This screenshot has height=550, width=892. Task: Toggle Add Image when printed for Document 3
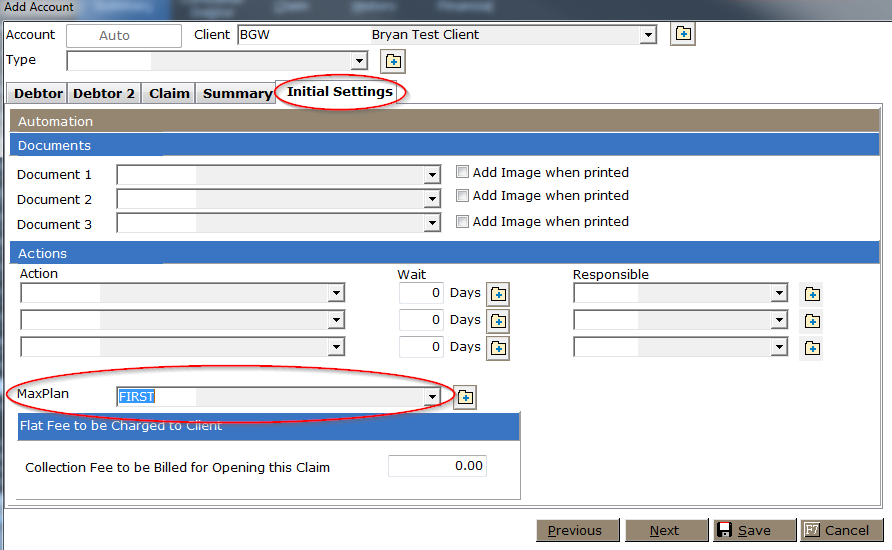pos(462,222)
